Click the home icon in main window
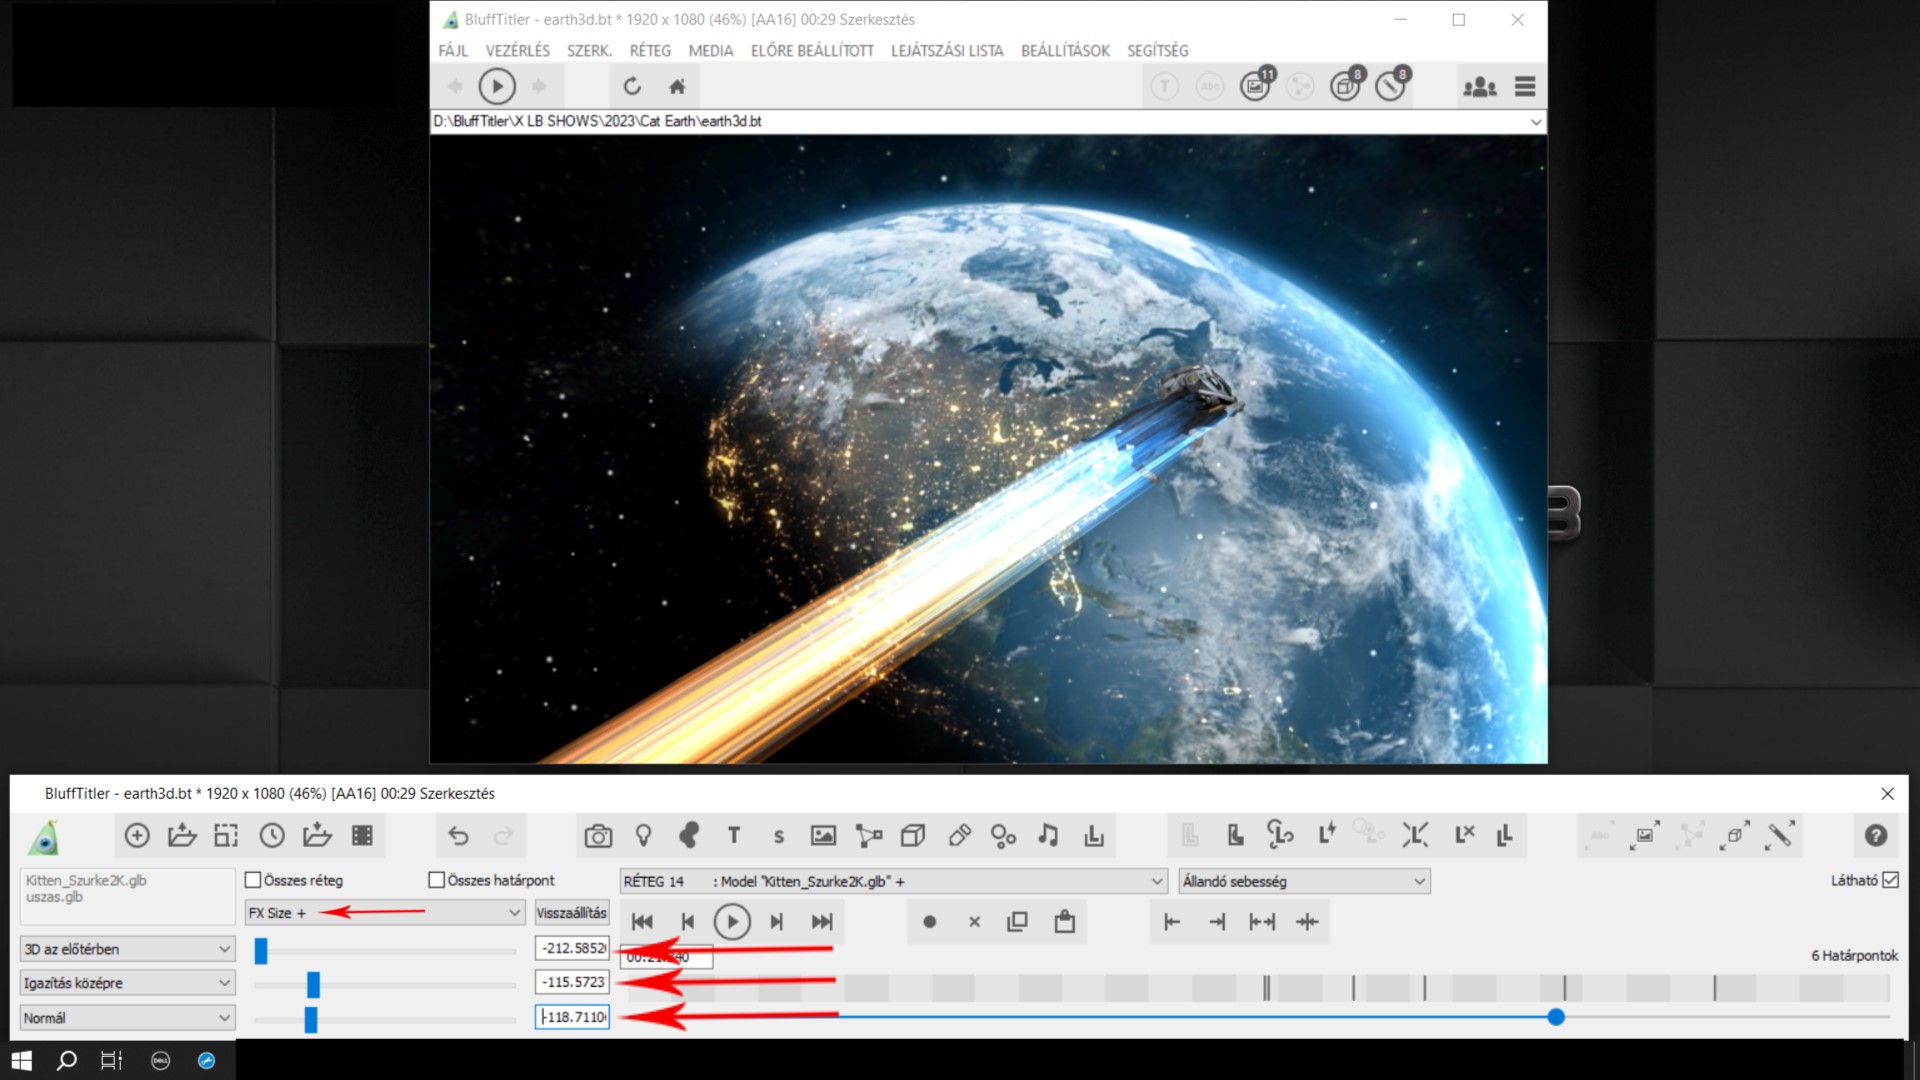Screen dimensions: 1920x1080 (677, 87)
